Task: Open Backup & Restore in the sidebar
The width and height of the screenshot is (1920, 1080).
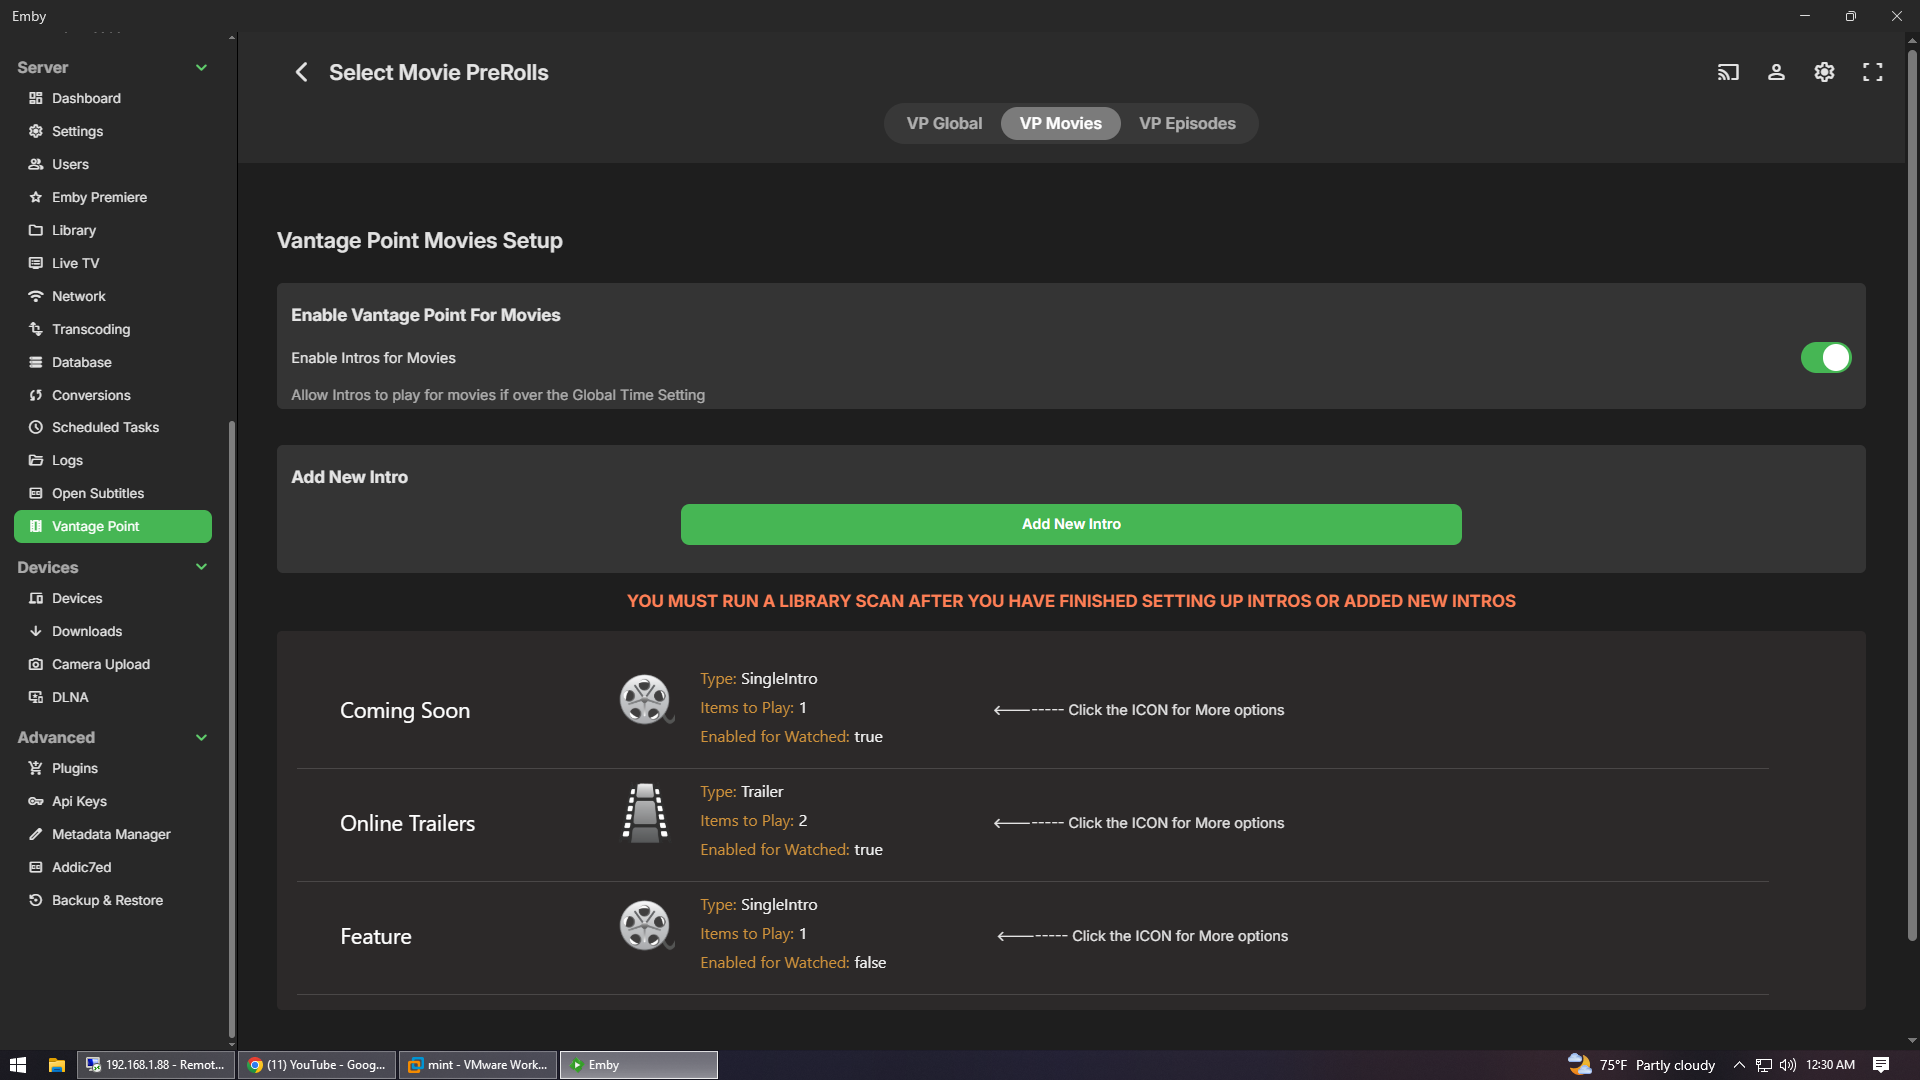Action: pyautogui.click(x=107, y=900)
